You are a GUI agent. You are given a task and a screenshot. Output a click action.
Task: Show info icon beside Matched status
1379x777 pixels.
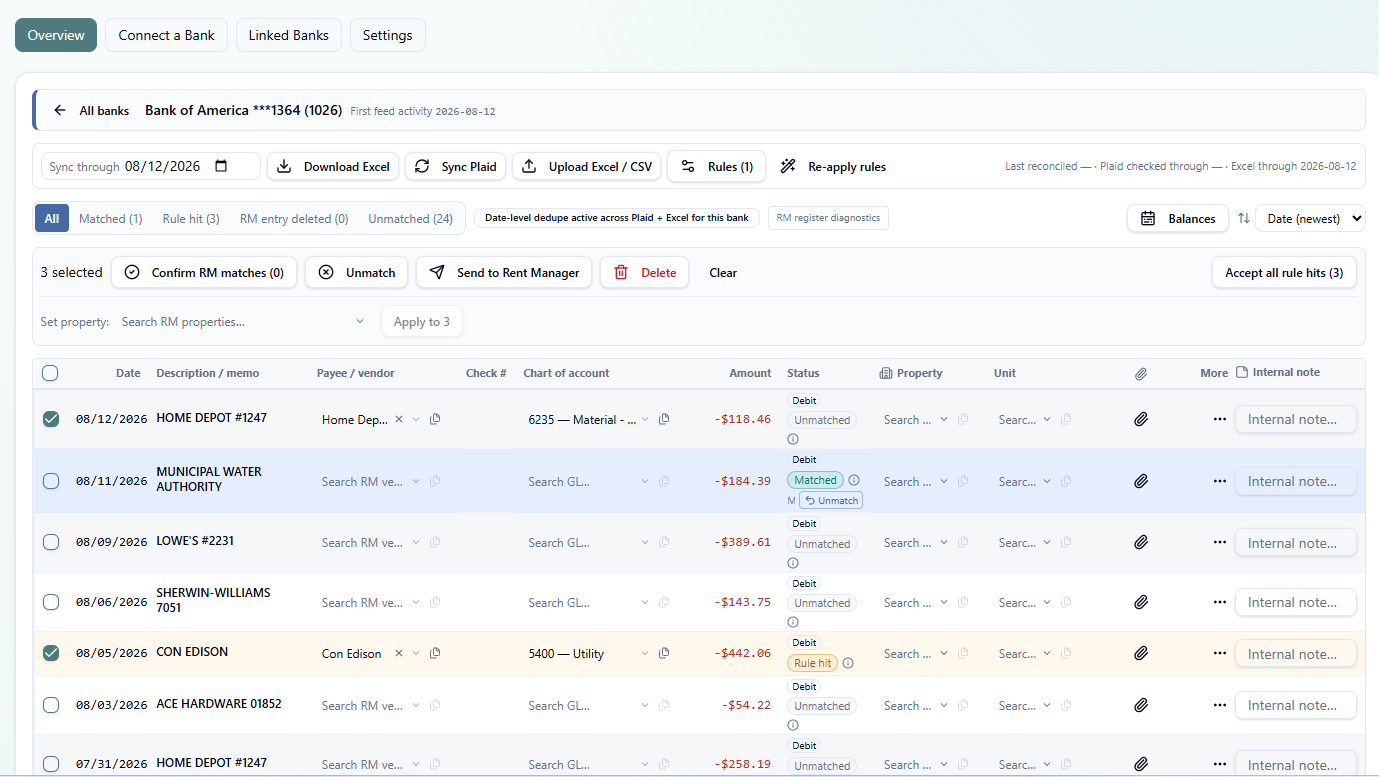click(854, 480)
